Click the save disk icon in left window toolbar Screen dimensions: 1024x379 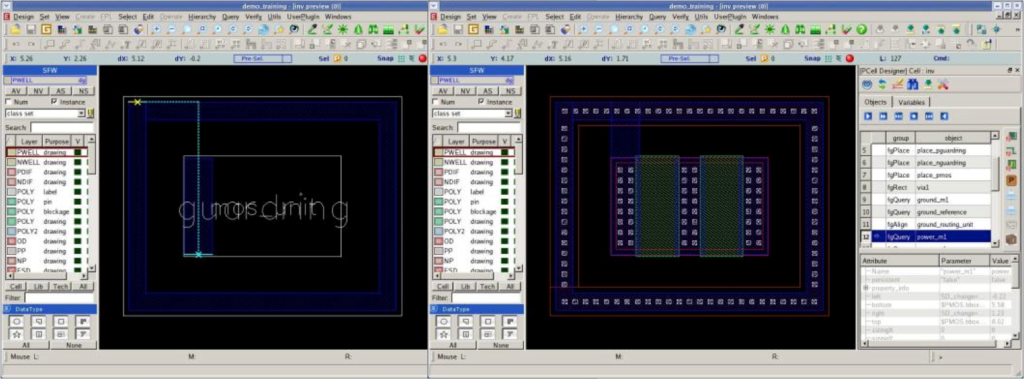pos(31,29)
